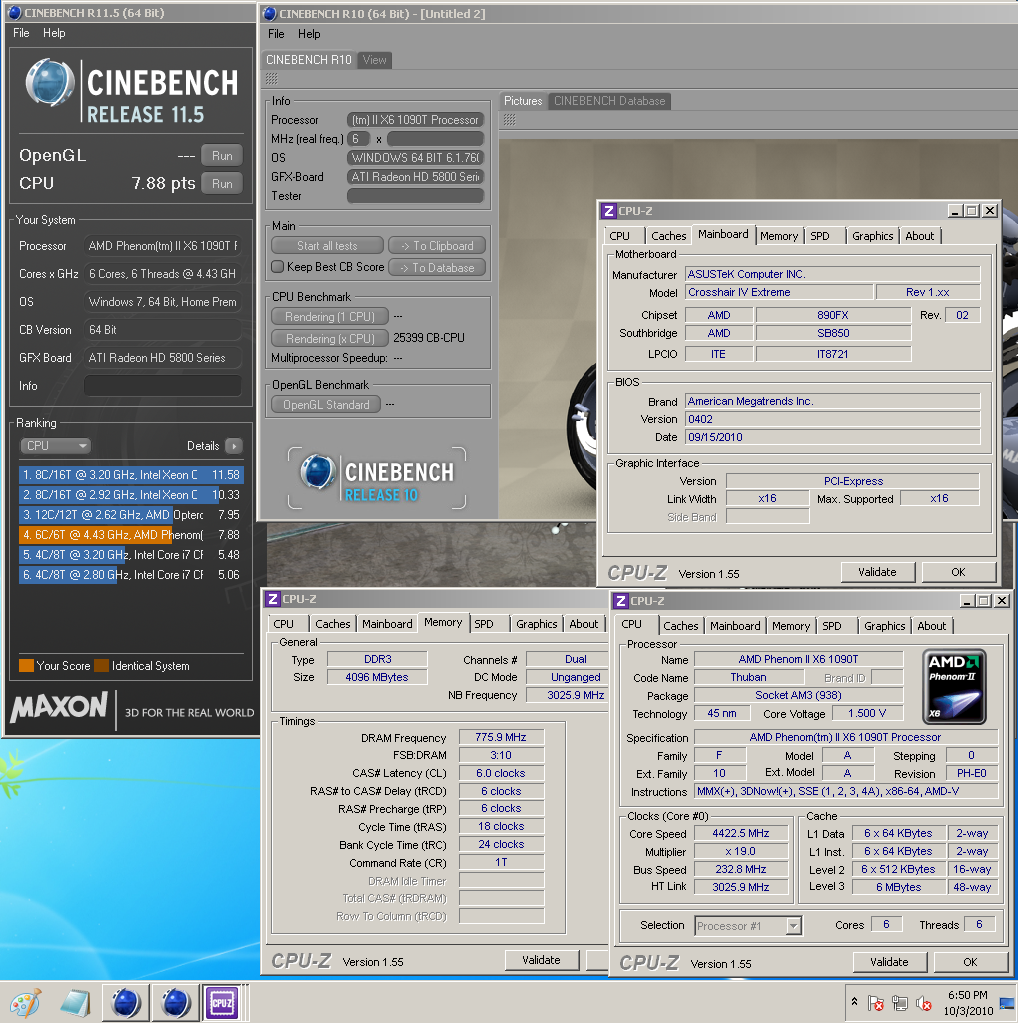Click Tester input field in Info group
Viewport: 1018px width, 1023px height.
[415, 196]
